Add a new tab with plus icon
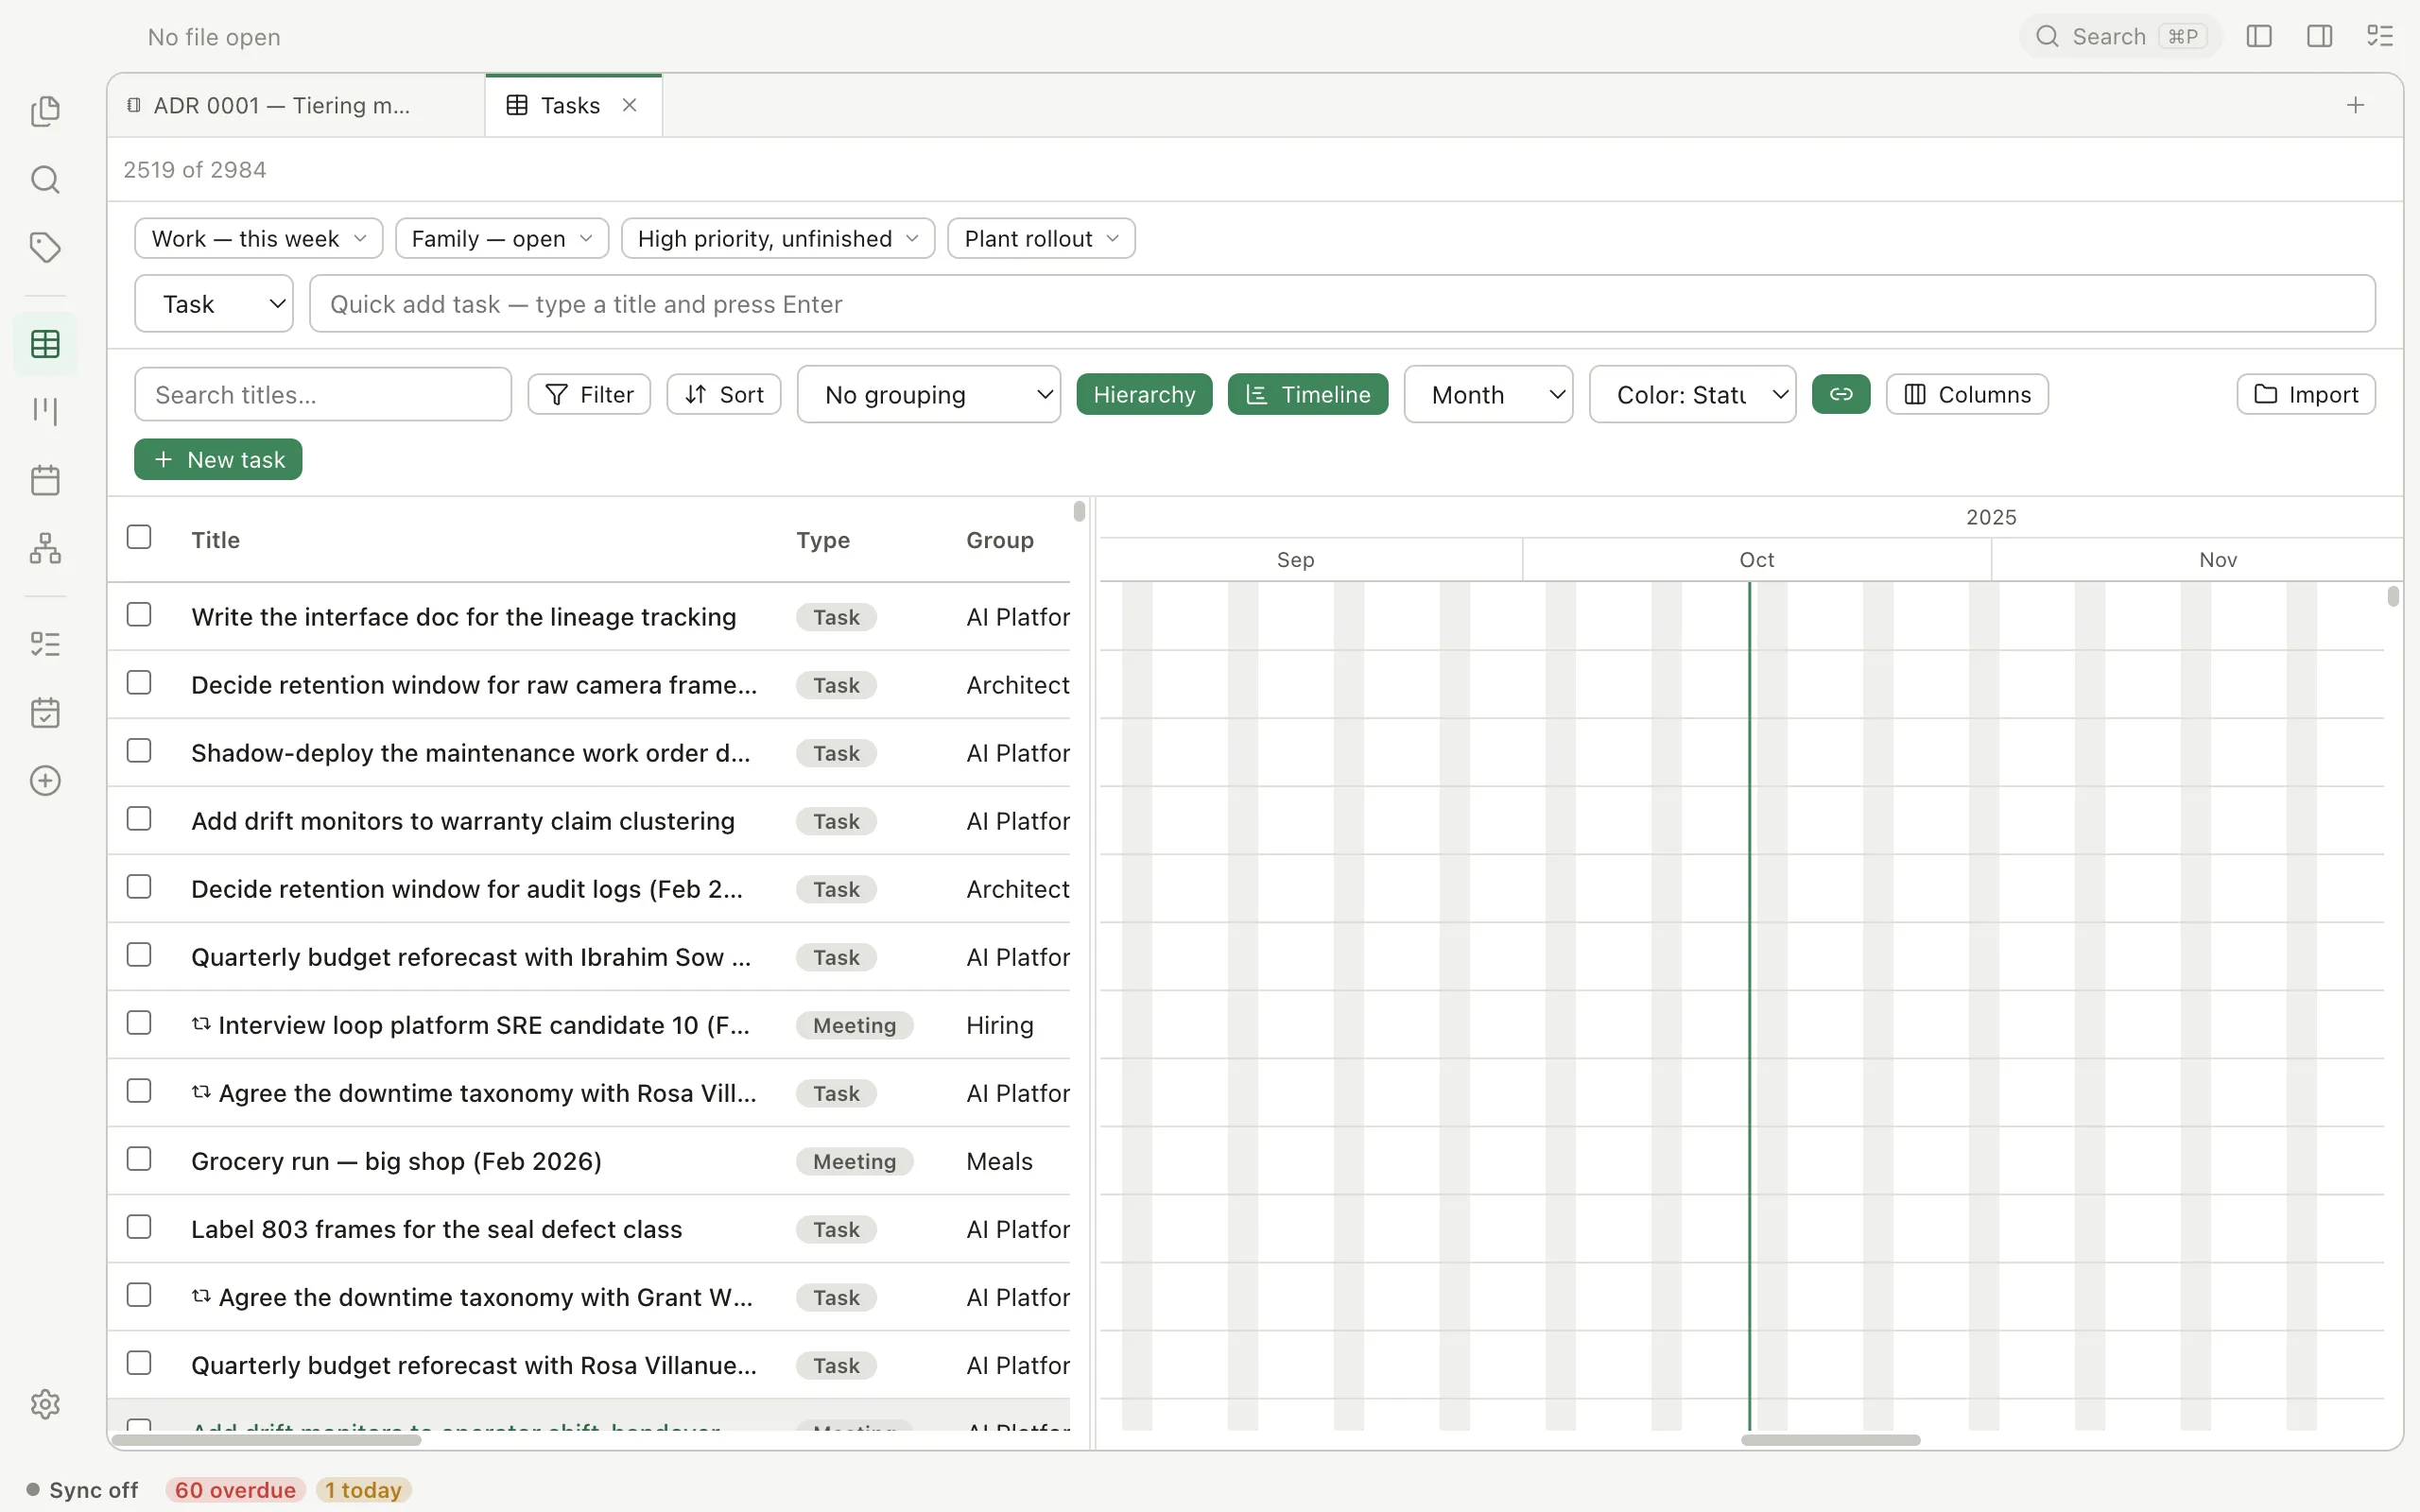The image size is (2420, 1512). click(x=2356, y=105)
